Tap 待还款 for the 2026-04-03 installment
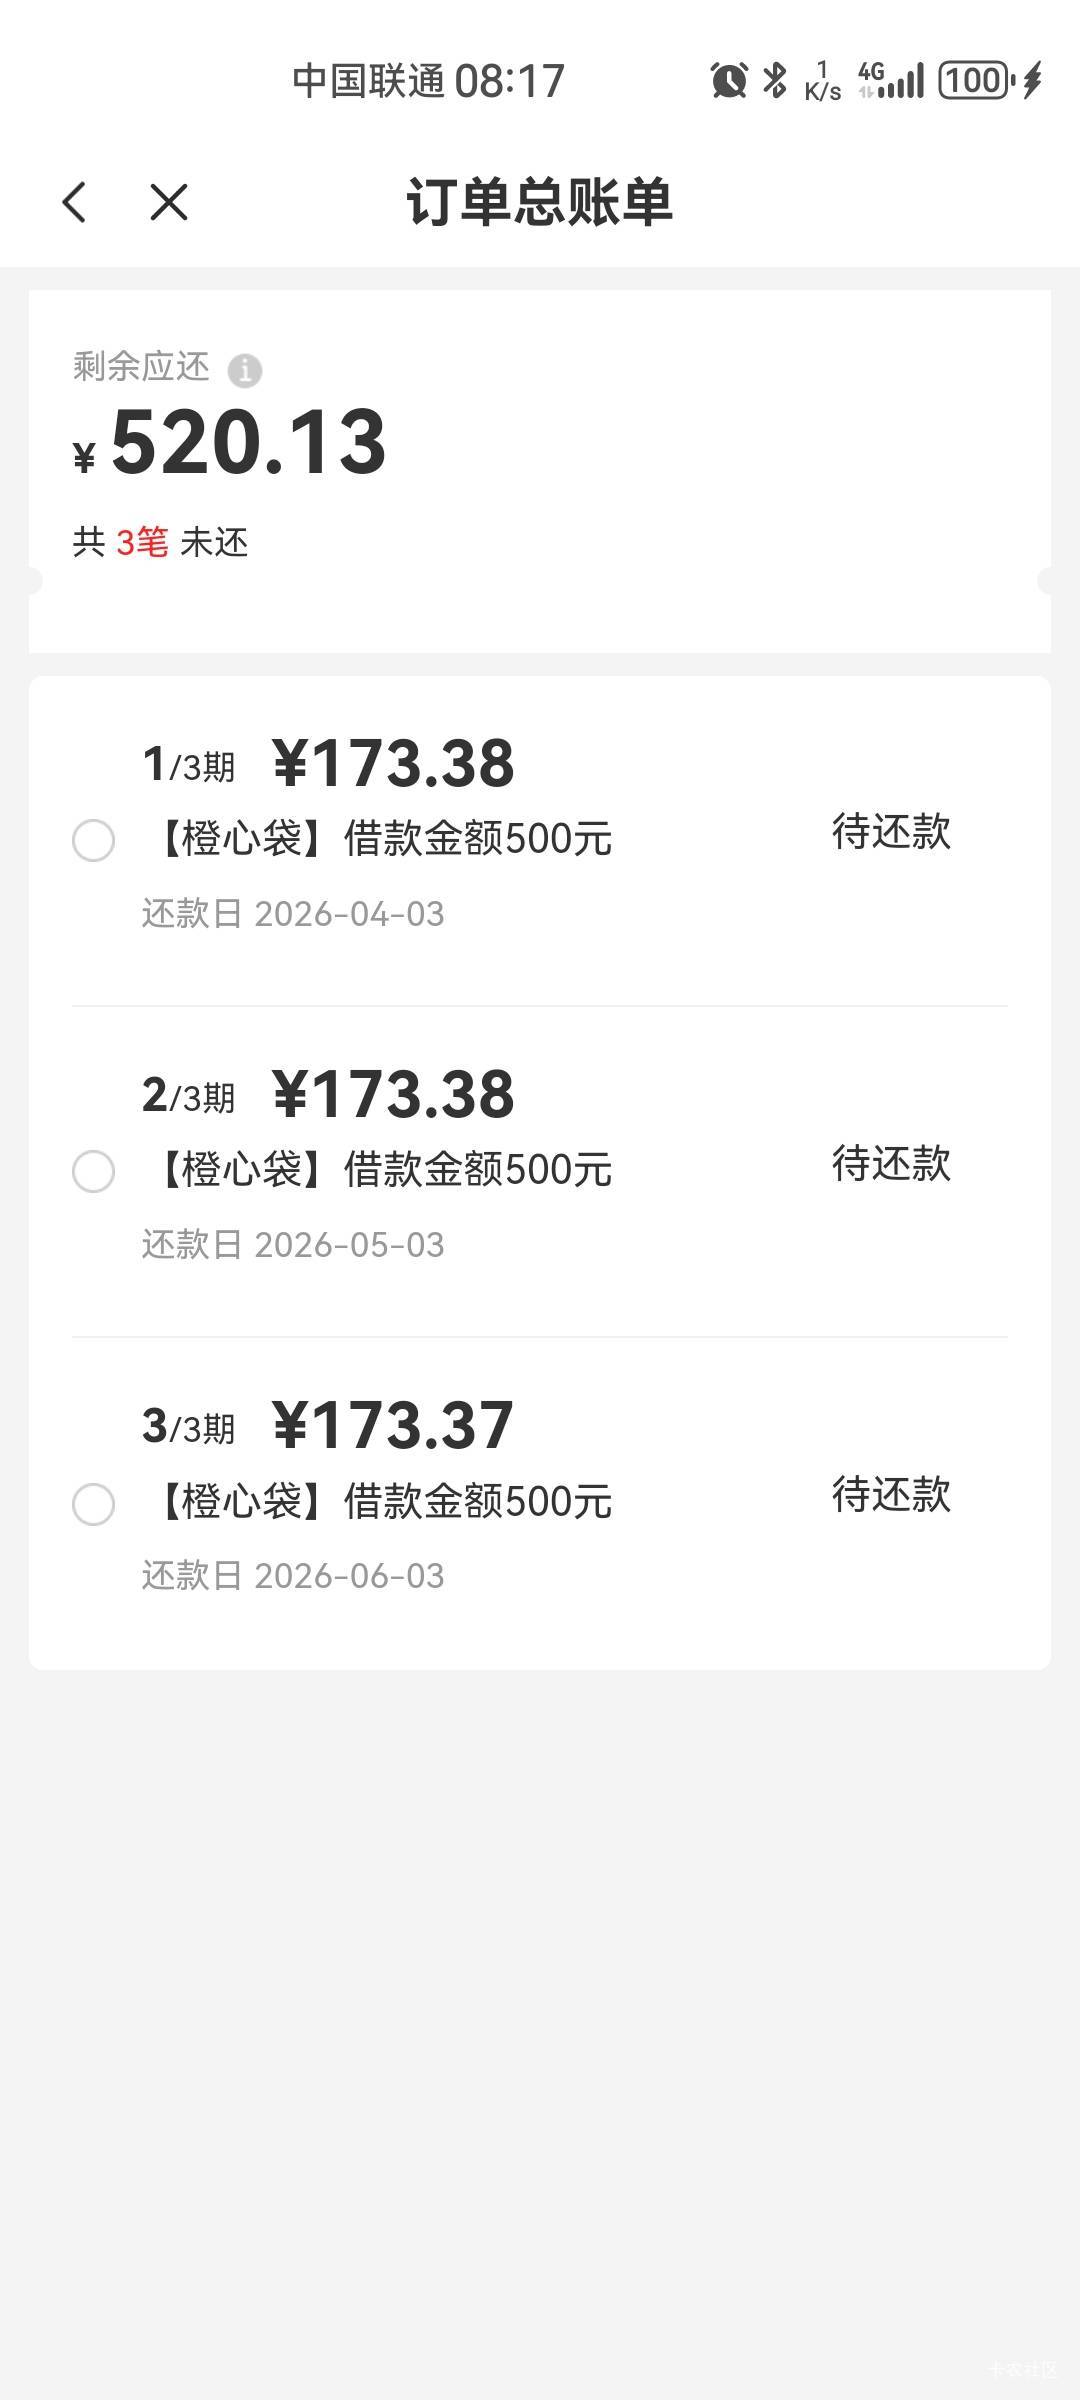This screenshot has height=2400, width=1080. click(x=891, y=832)
